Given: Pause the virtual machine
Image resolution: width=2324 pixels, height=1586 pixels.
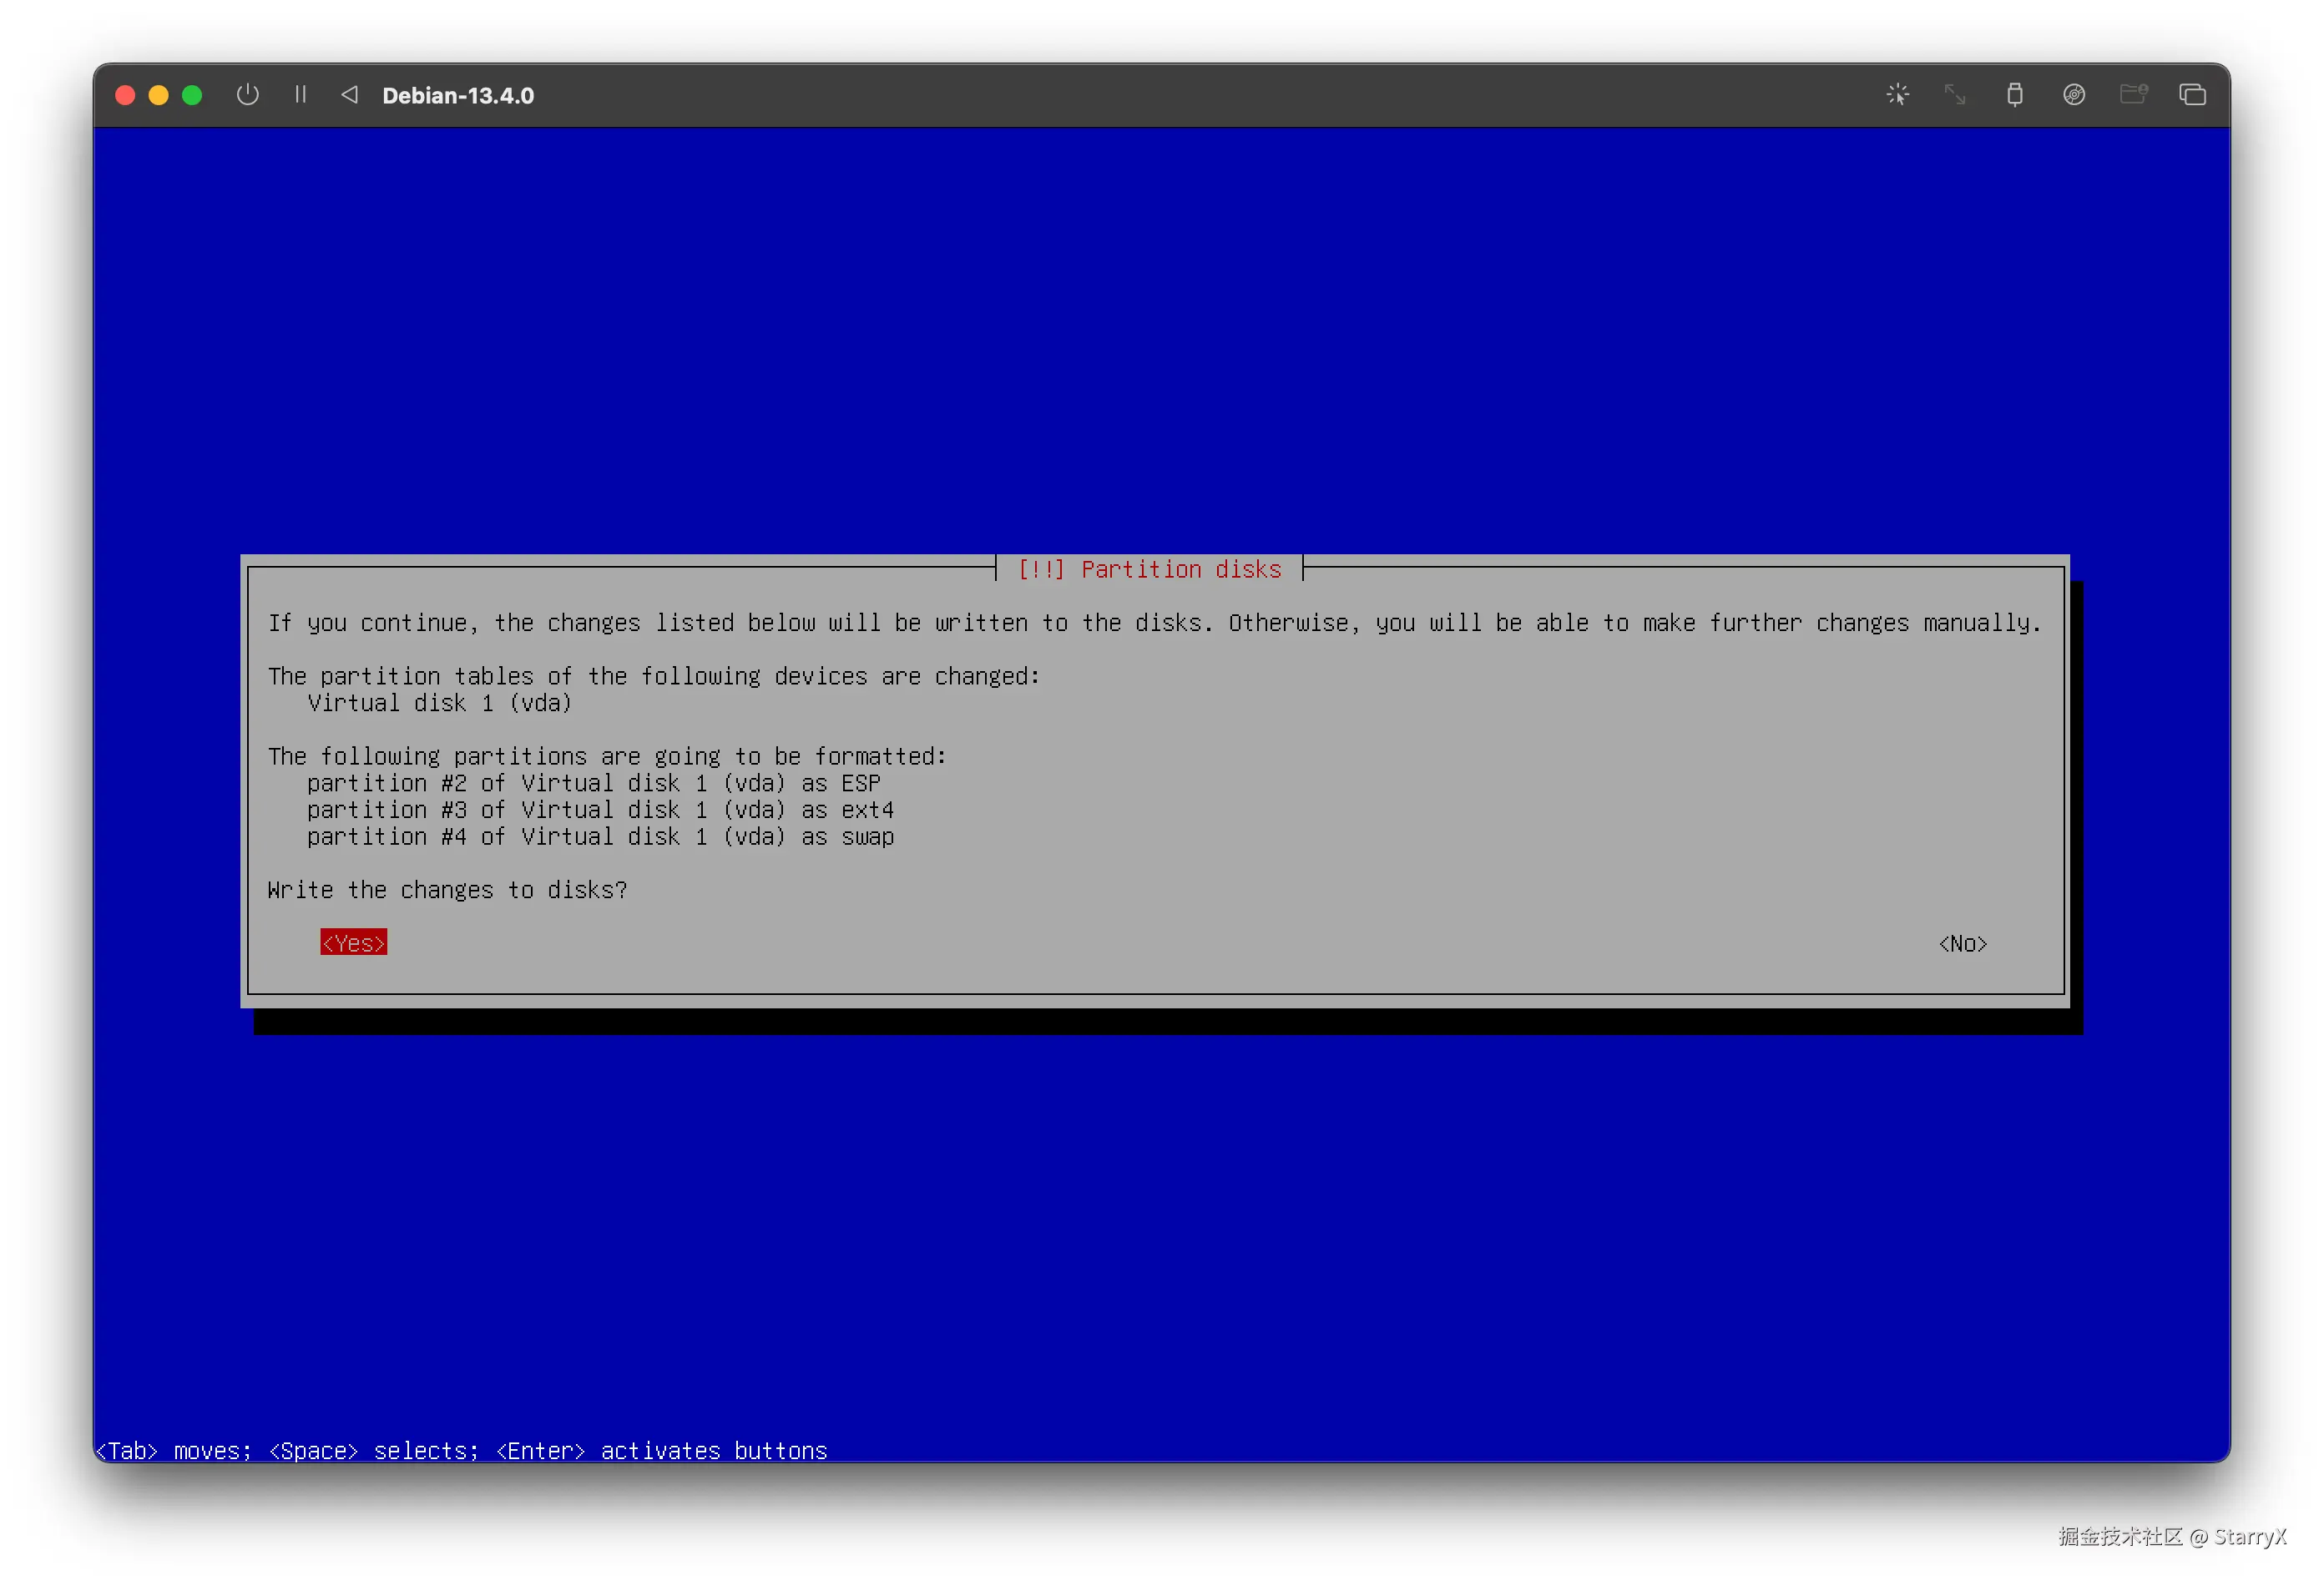Looking at the screenshot, I should click(300, 95).
